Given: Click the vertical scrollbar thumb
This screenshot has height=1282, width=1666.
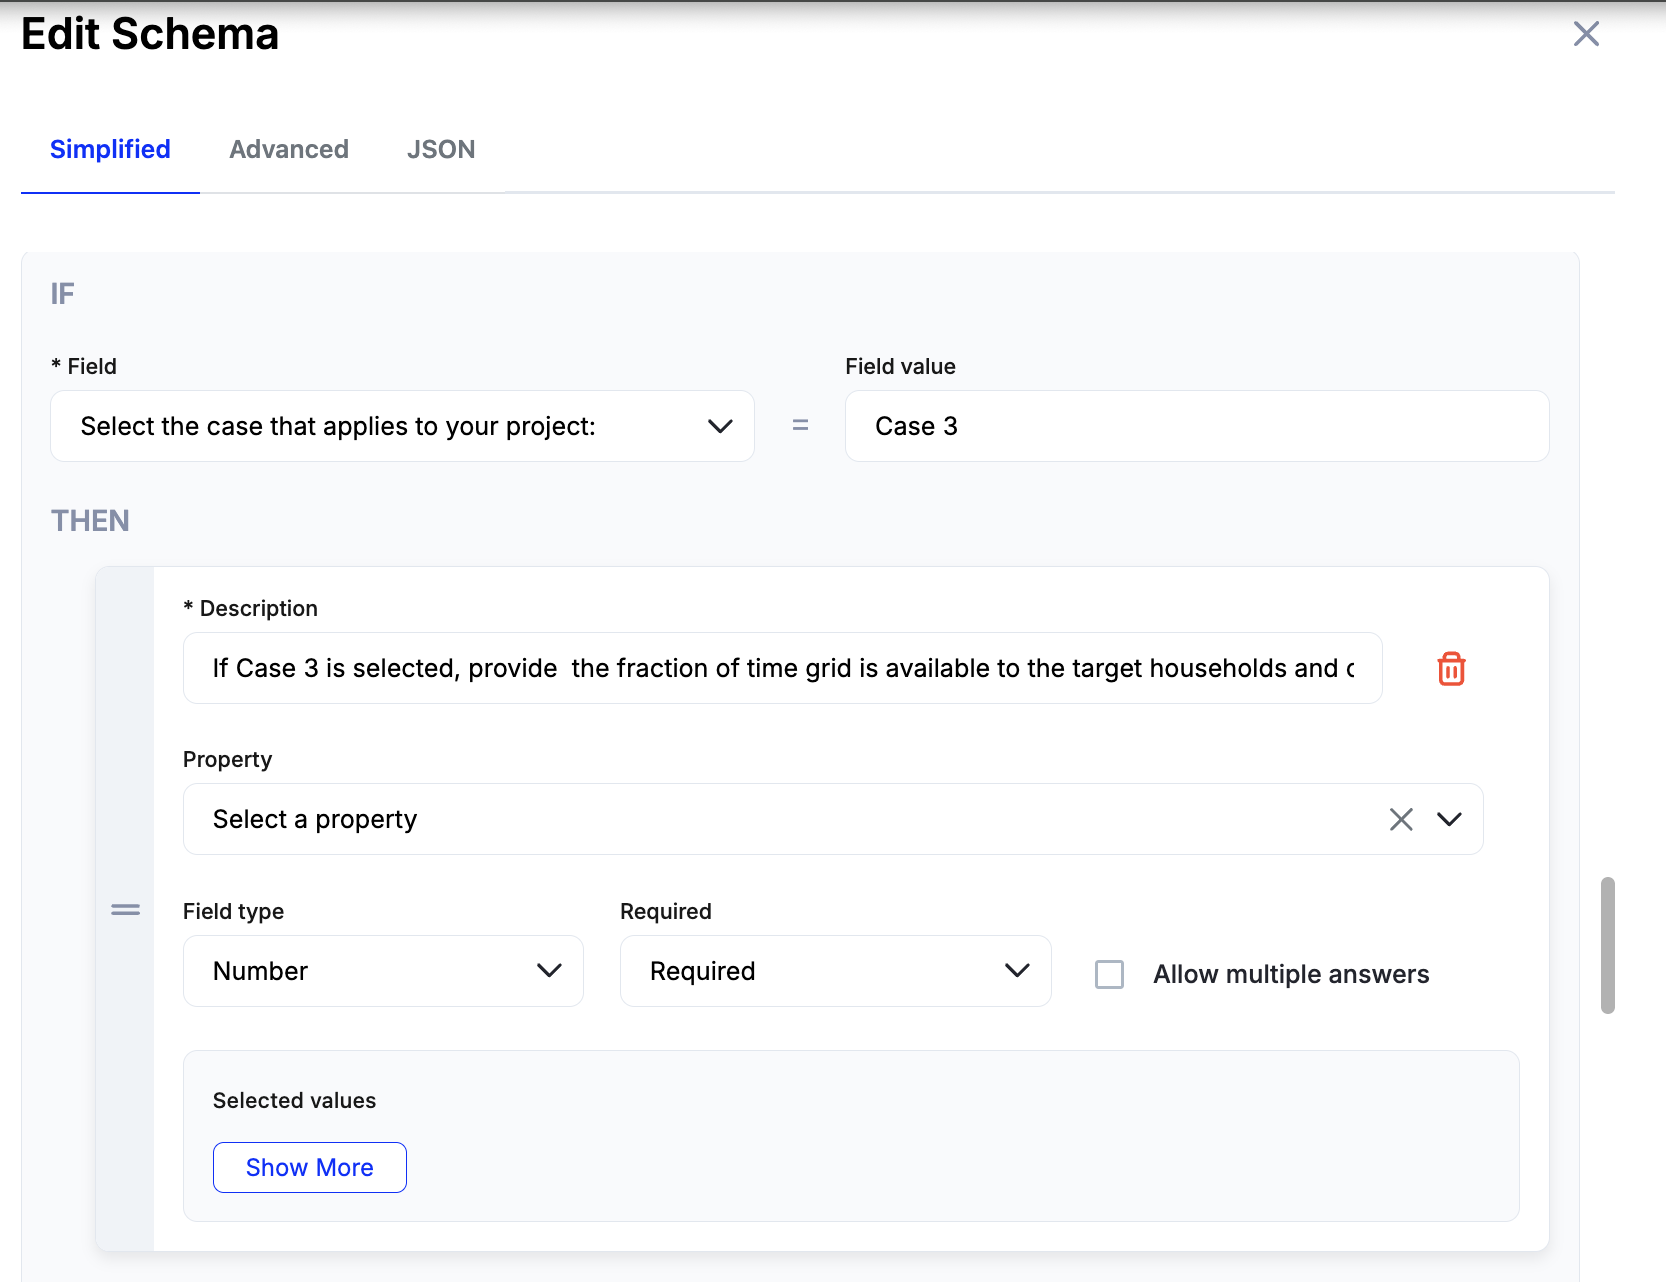Looking at the screenshot, I should (1607, 945).
